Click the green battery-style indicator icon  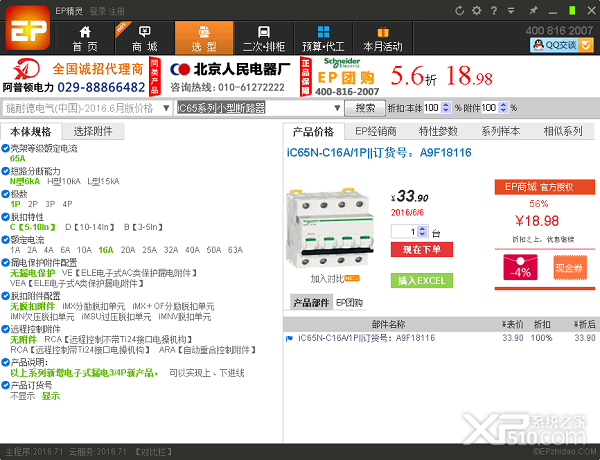point(572,10)
